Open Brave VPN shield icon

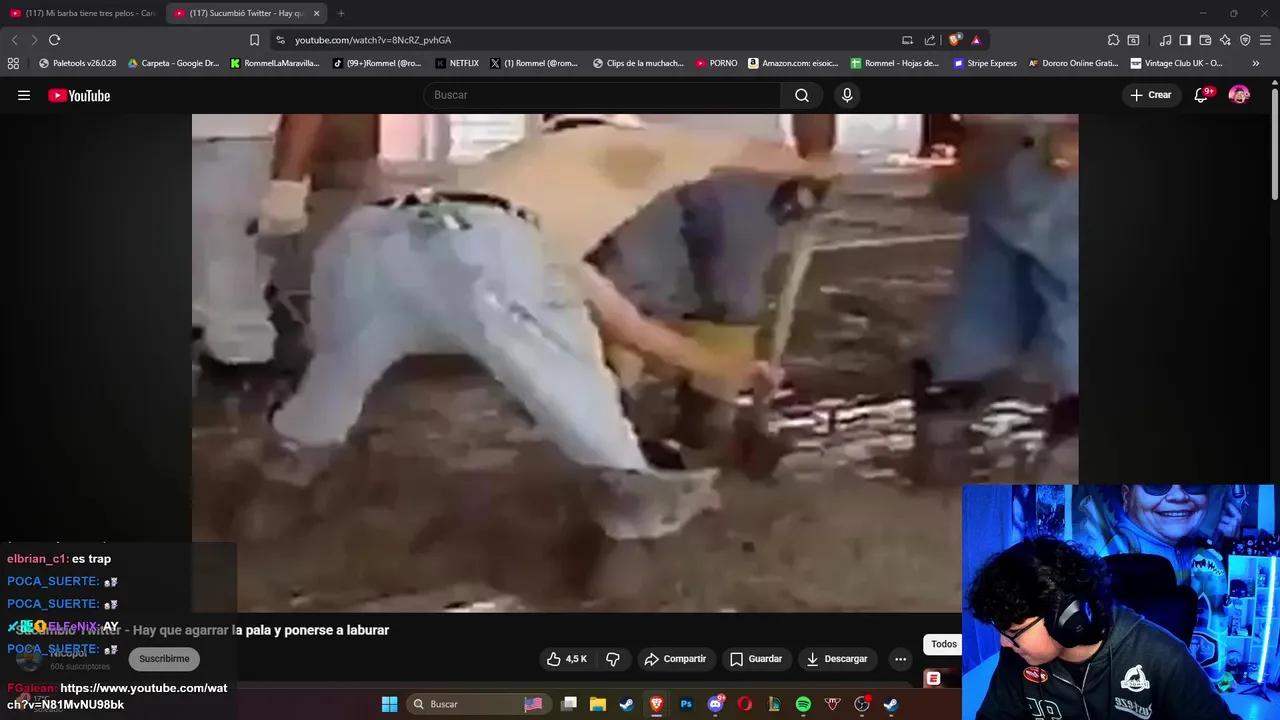click(1245, 40)
